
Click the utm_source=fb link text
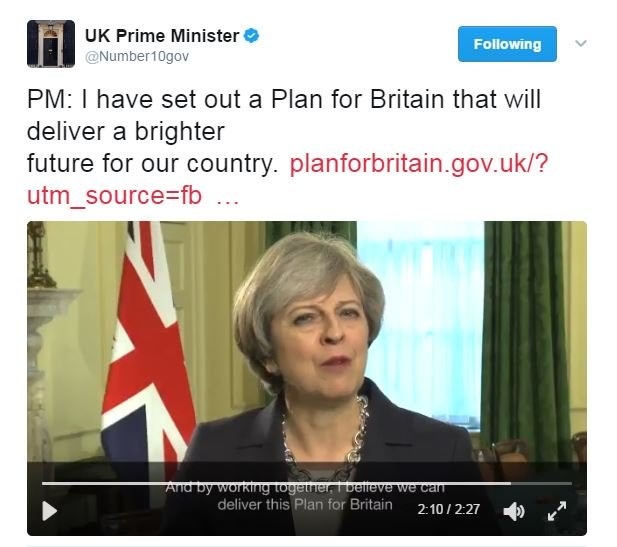point(115,196)
